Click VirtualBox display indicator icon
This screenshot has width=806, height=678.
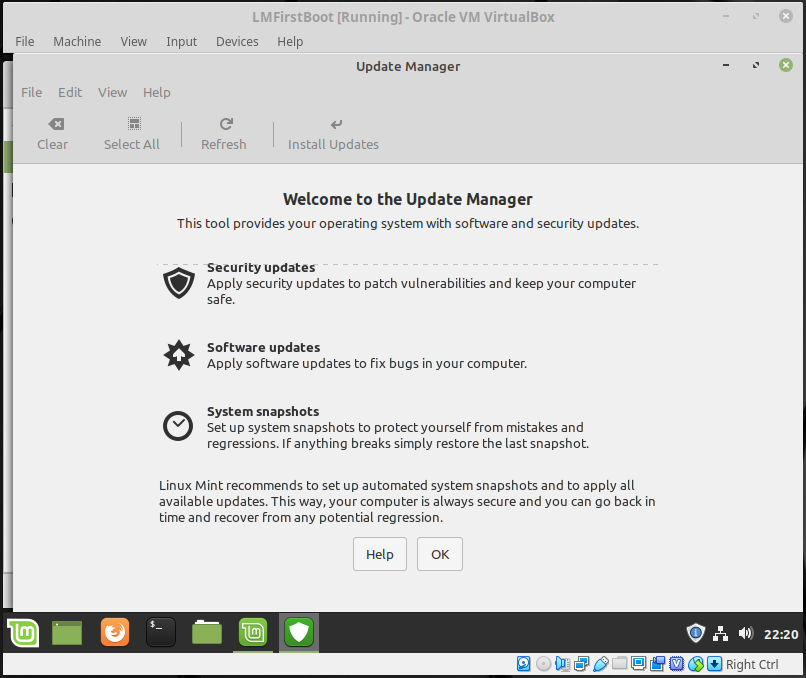click(638, 664)
